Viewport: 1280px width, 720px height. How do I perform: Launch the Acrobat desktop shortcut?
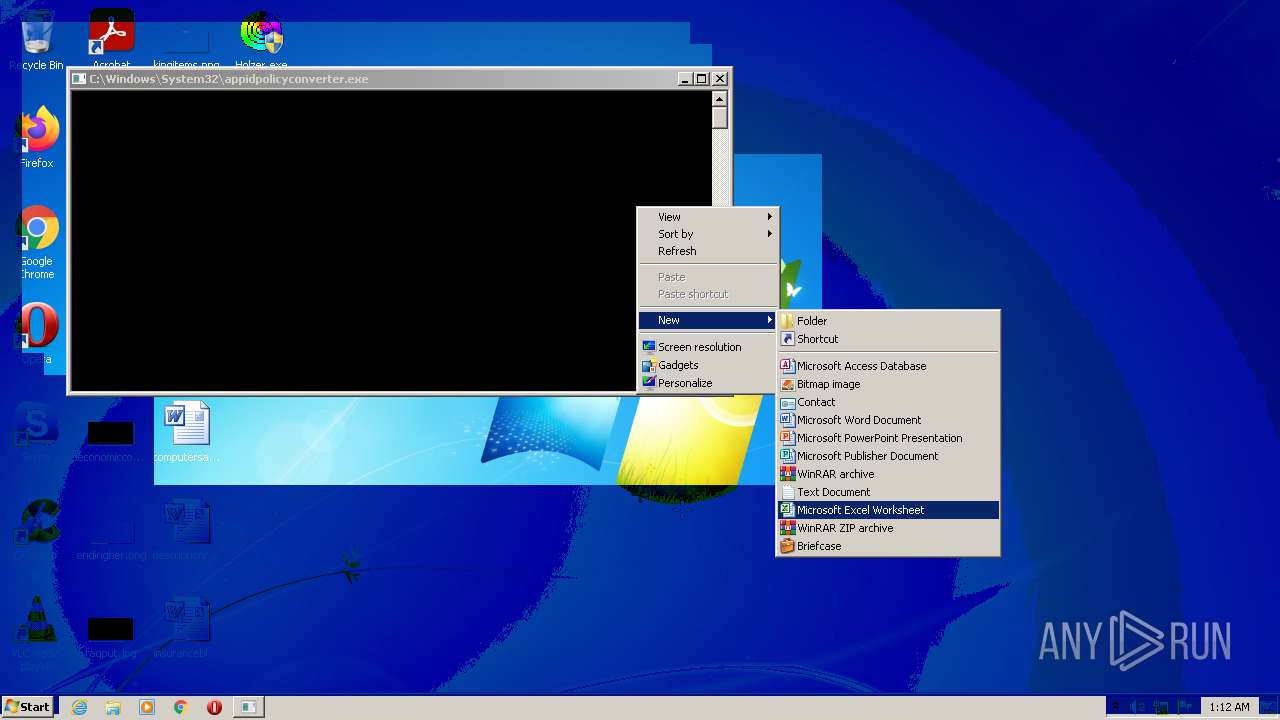click(x=111, y=40)
